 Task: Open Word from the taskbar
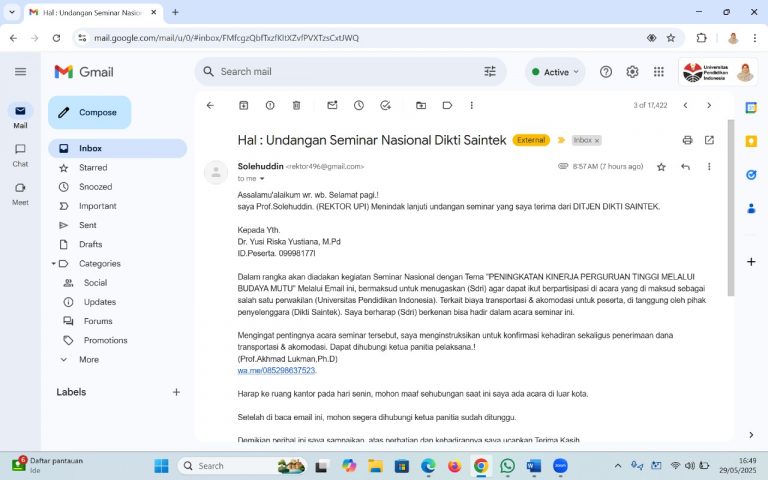pos(534,466)
